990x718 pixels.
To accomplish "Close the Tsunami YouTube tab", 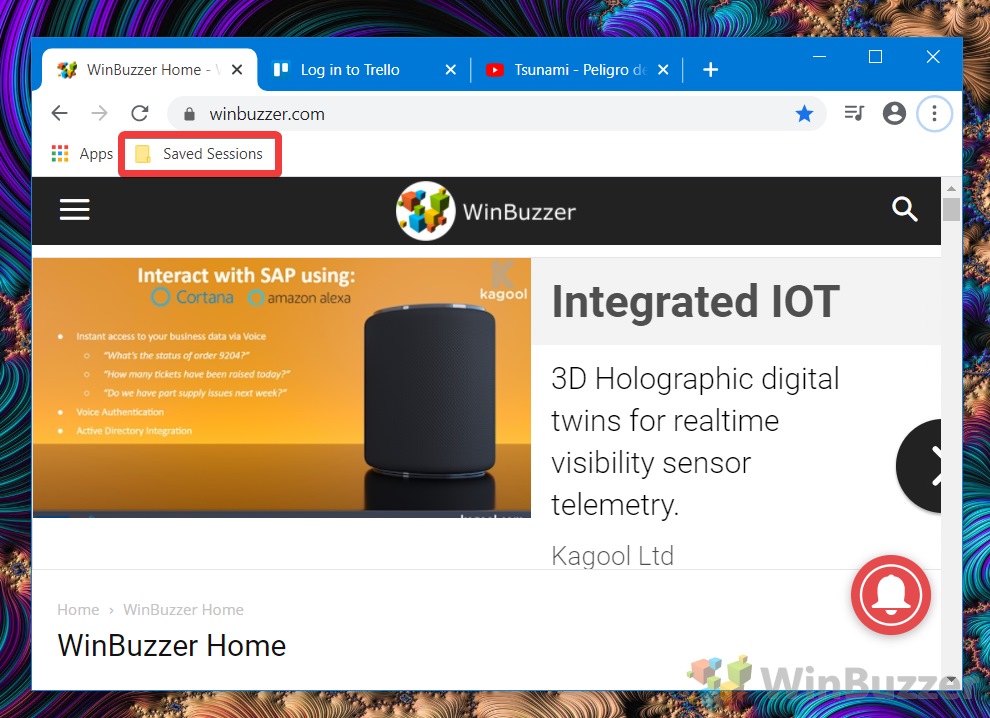I will (663, 69).
